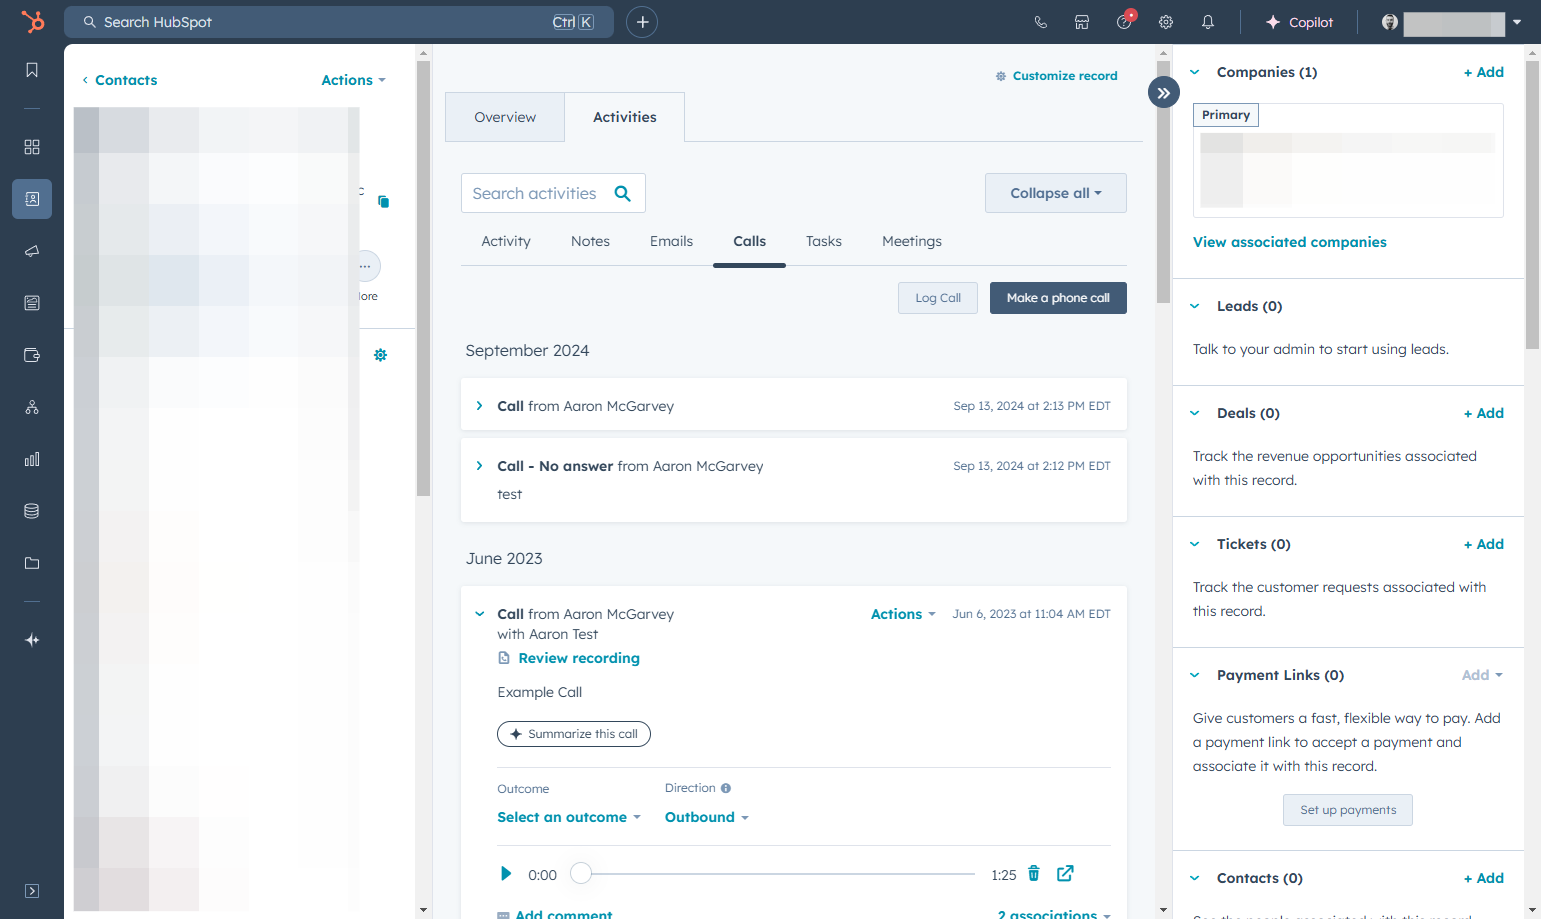The width and height of the screenshot is (1541, 919).
Task: Switch to the Overview tab
Action: [505, 117]
